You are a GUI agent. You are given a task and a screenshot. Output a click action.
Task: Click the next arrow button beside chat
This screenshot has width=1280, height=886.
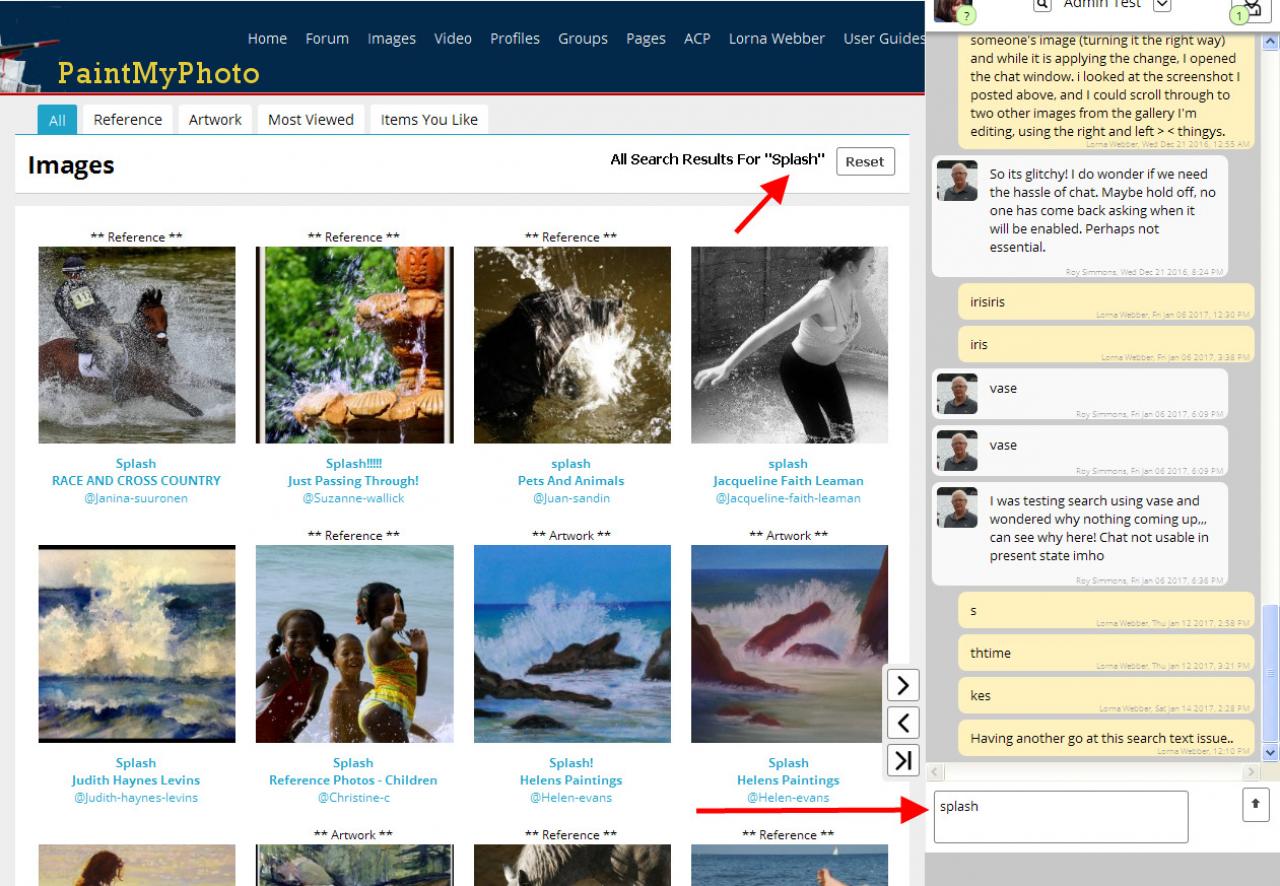click(903, 685)
